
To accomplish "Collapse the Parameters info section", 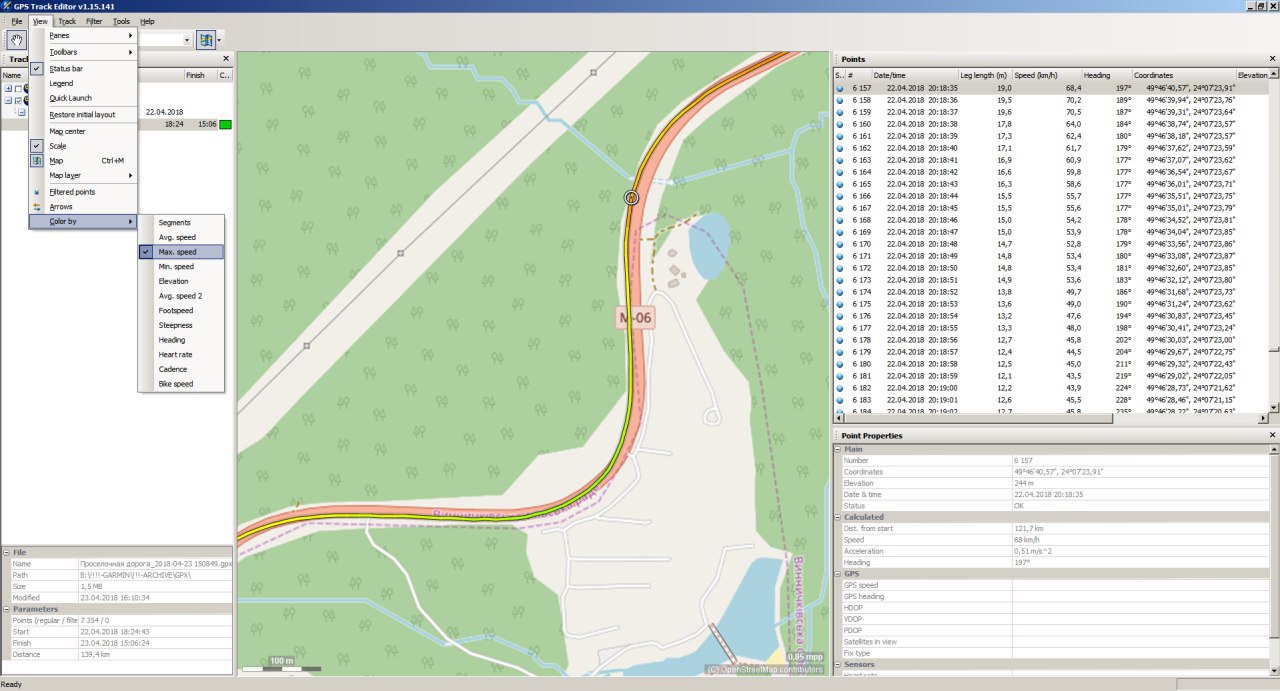I will click(x=7, y=608).
